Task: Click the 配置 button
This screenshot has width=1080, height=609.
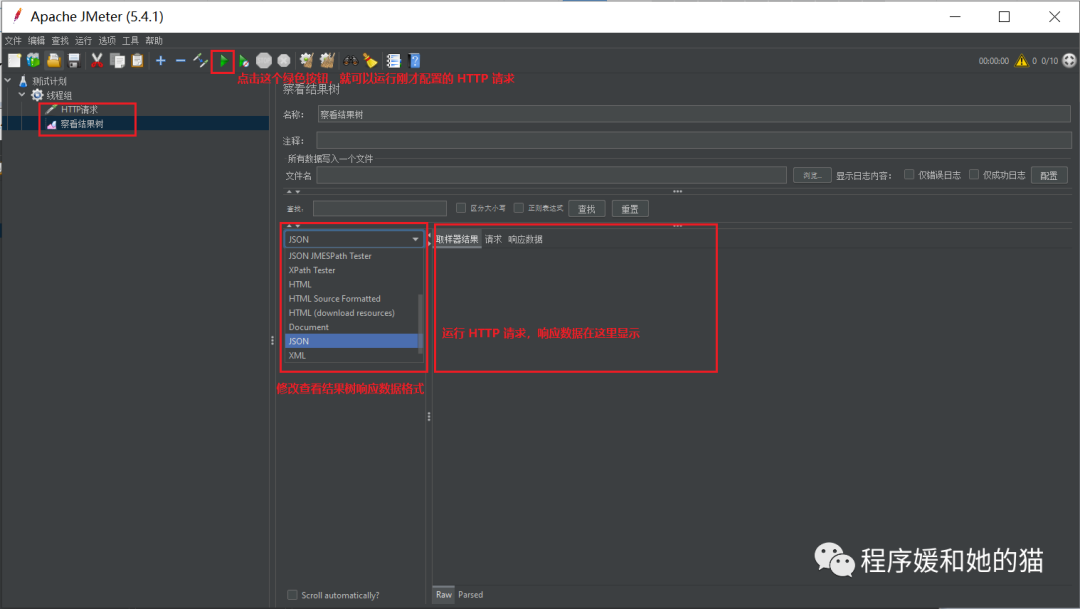Action: click(1049, 176)
